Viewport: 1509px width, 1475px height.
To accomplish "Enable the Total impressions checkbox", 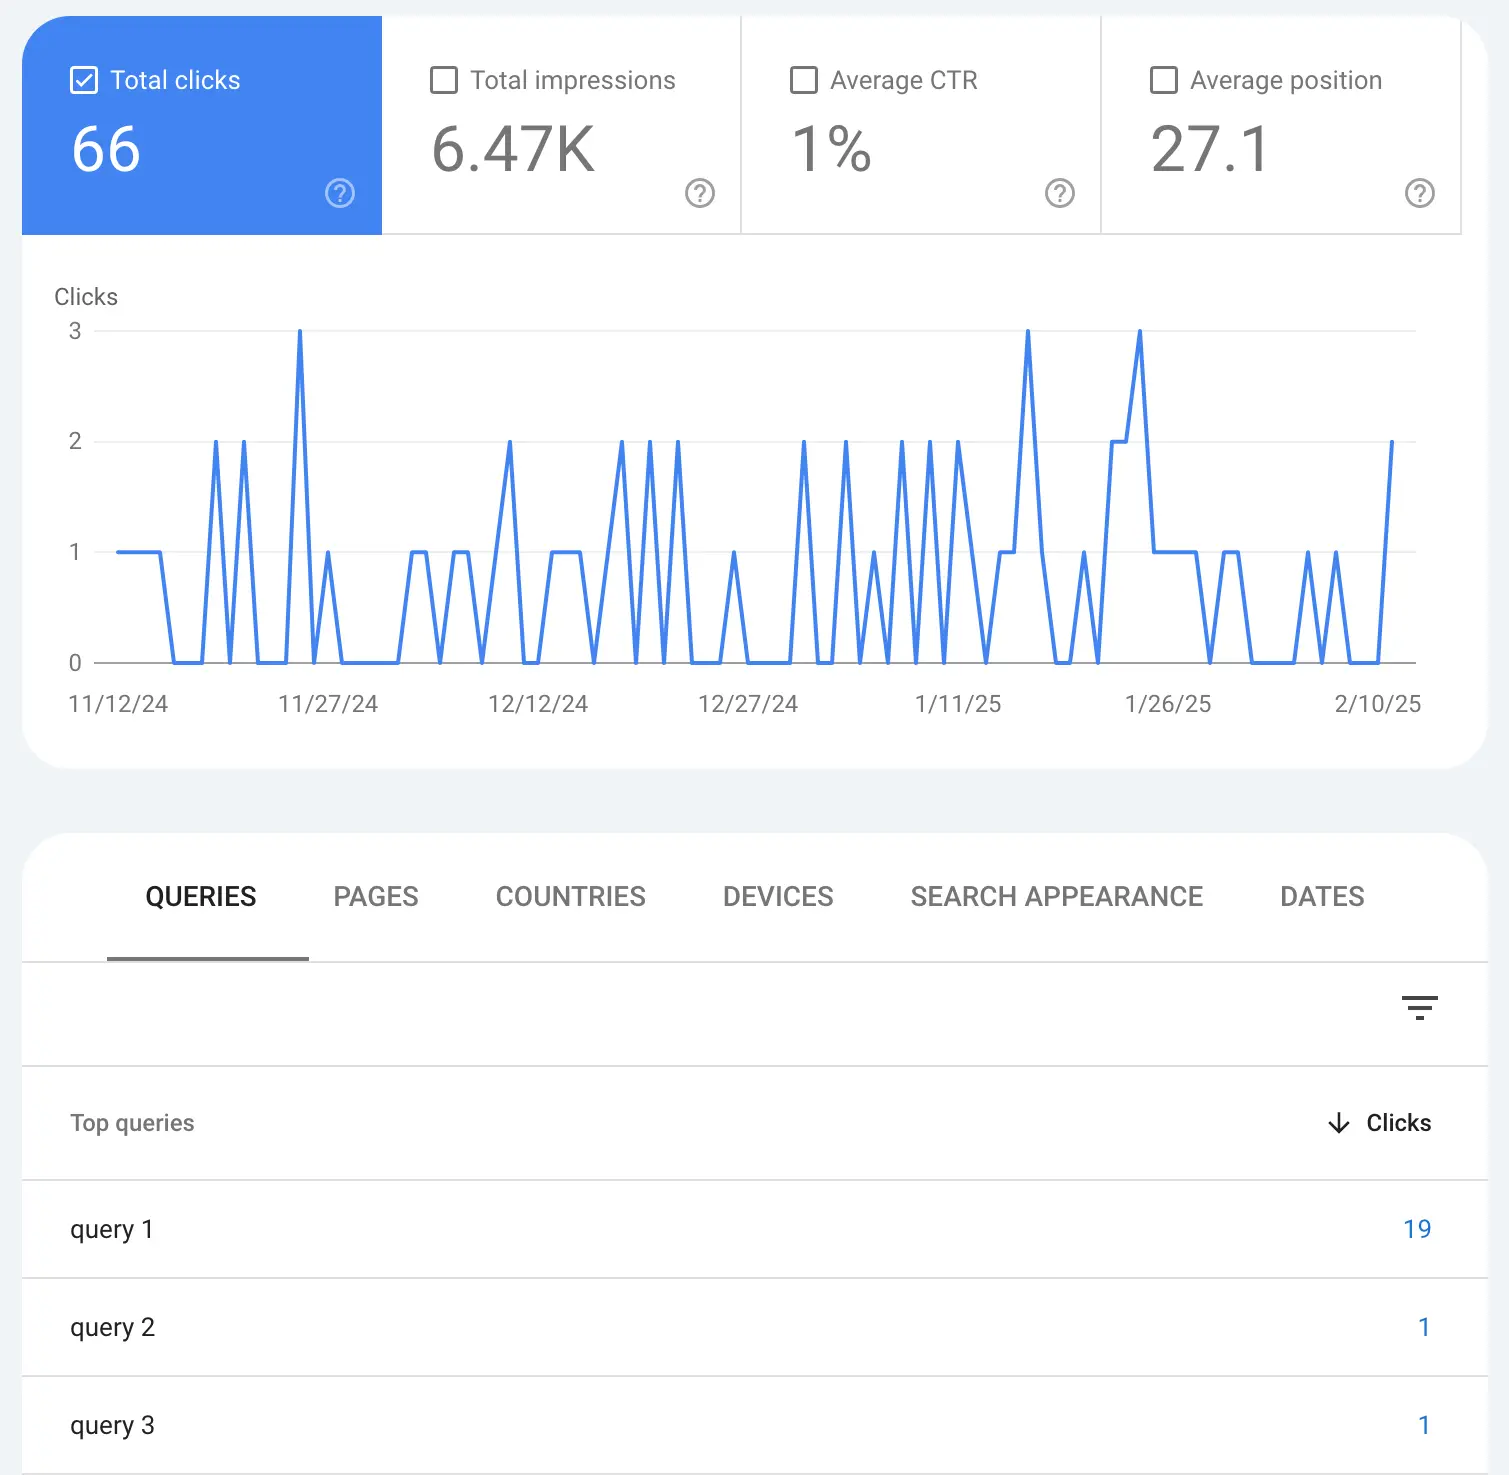I will click(x=444, y=80).
